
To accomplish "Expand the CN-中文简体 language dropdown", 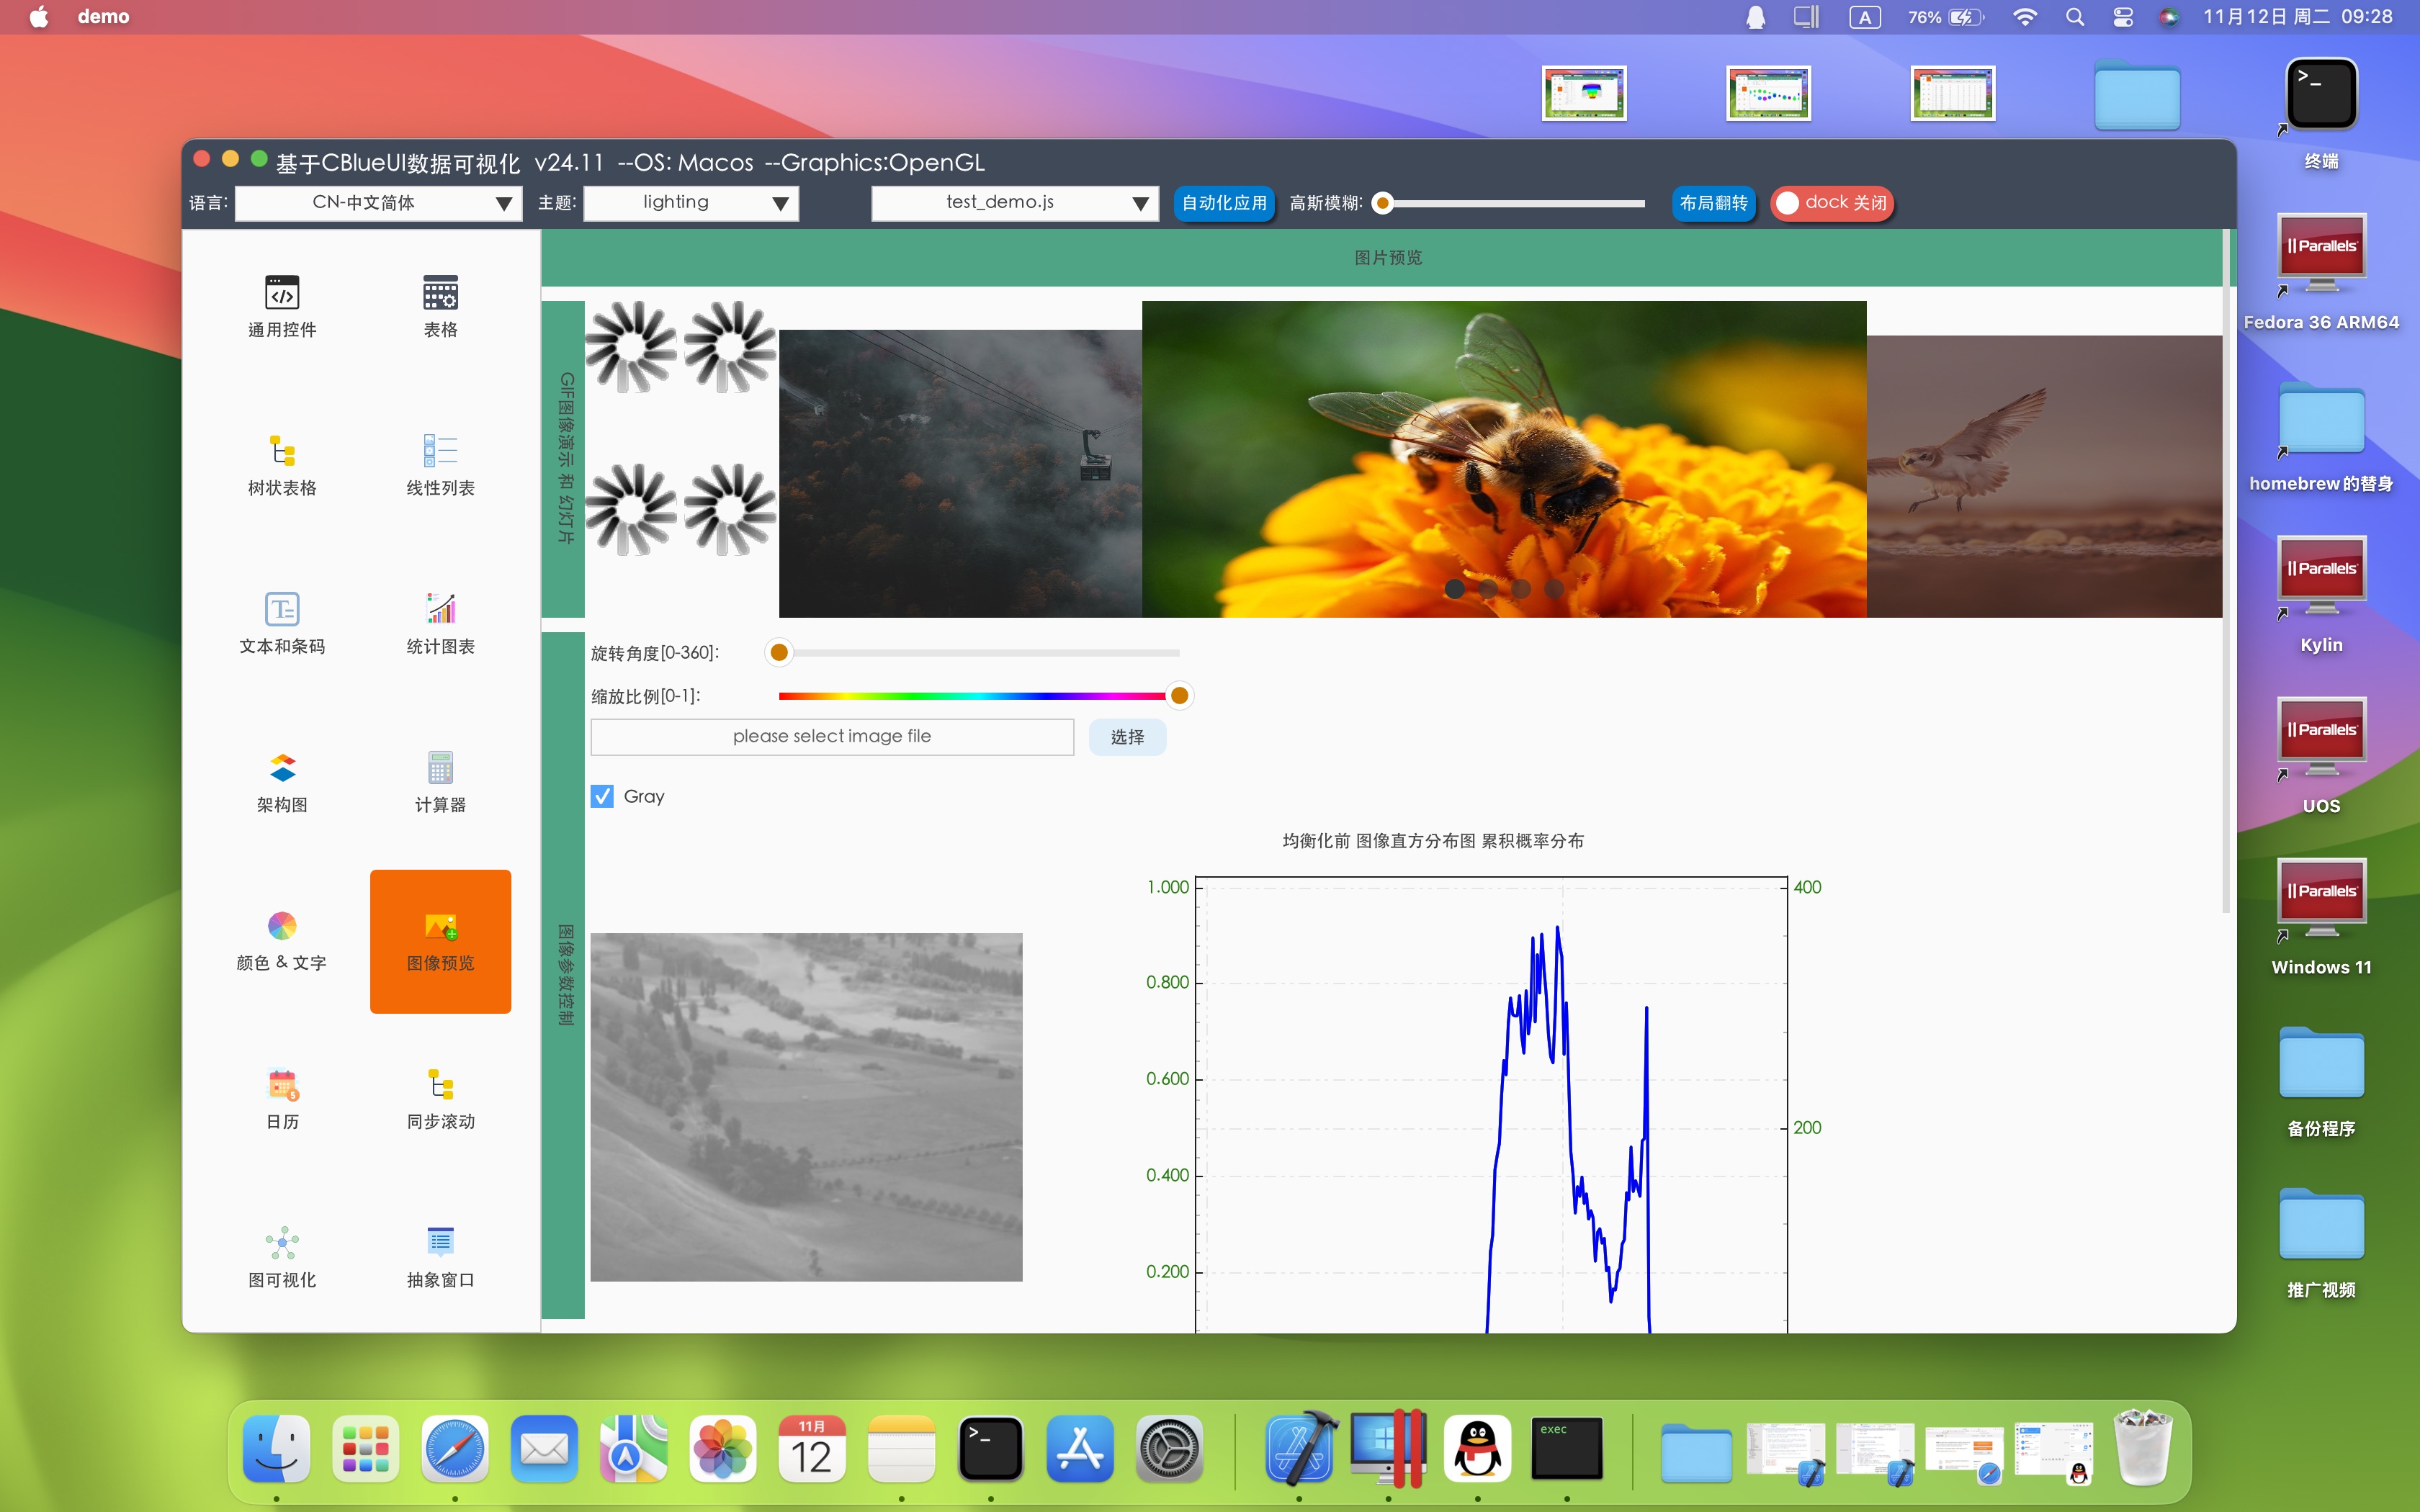I will coord(380,203).
